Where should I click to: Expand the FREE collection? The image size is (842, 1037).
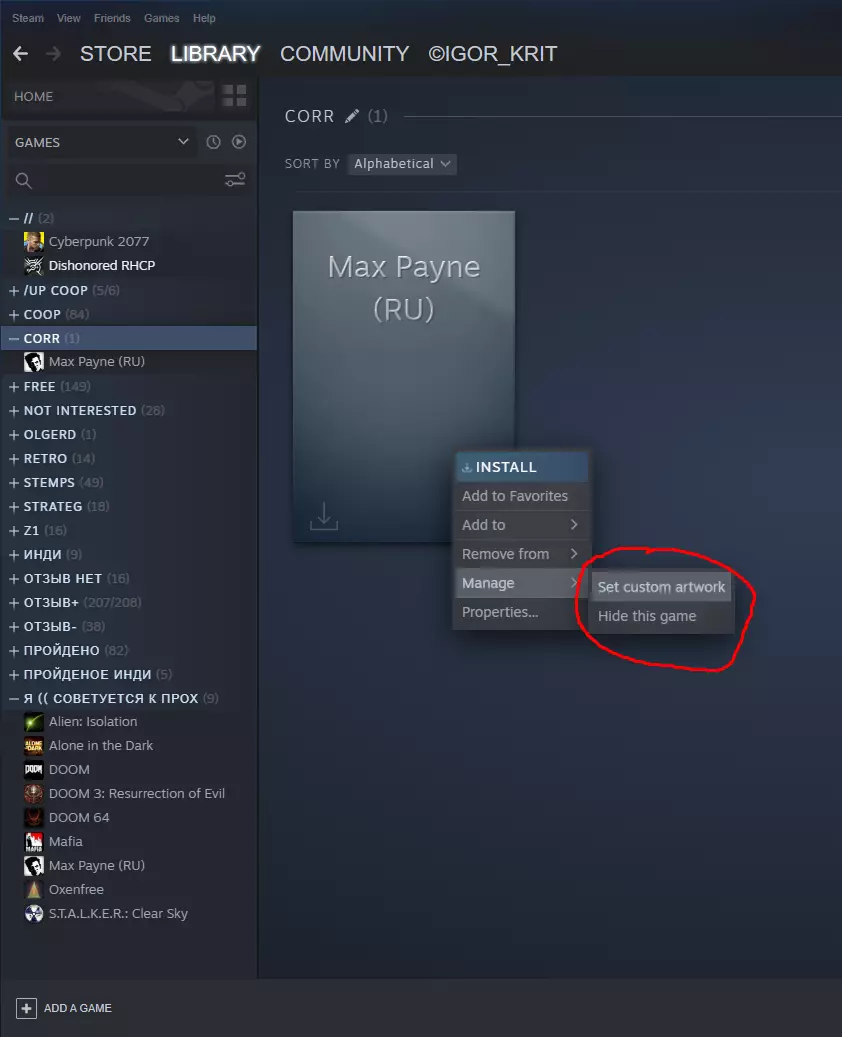pyautogui.click(x=14, y=387)
